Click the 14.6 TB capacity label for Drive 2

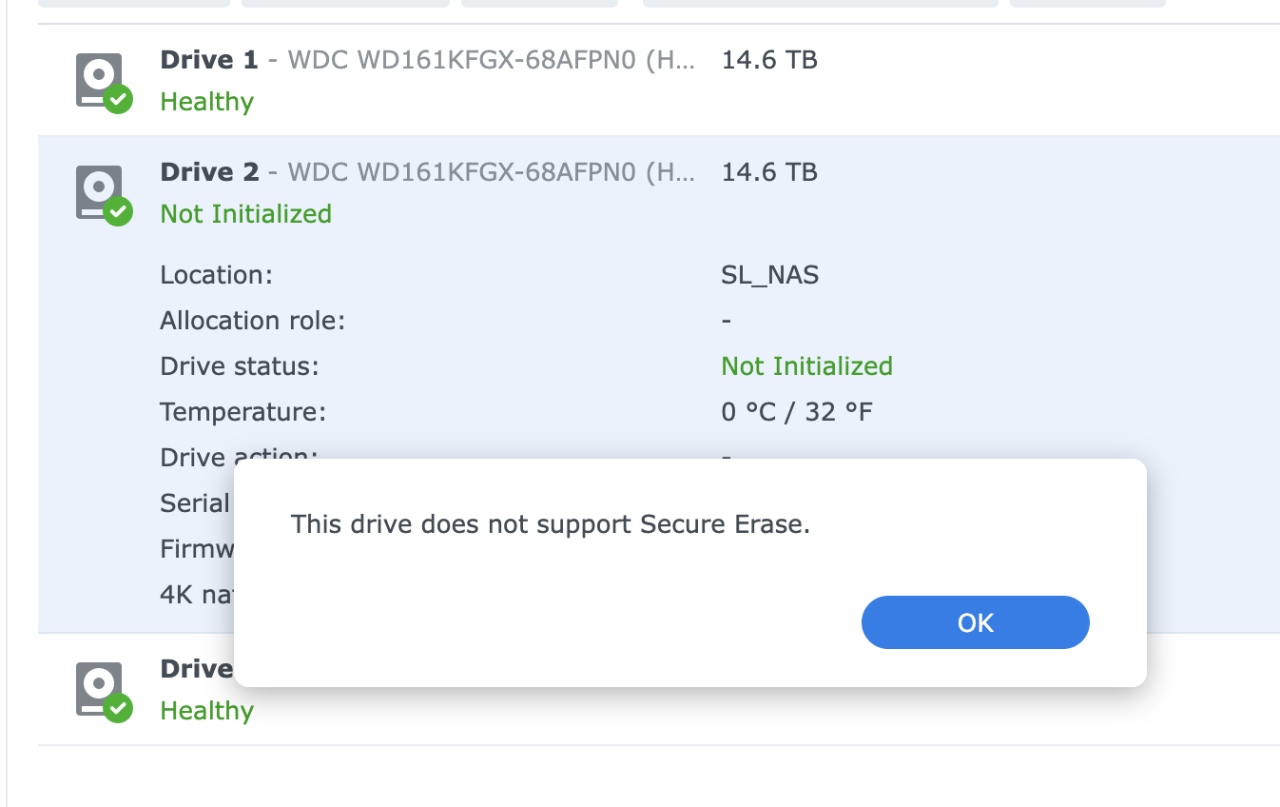(768, 172)
